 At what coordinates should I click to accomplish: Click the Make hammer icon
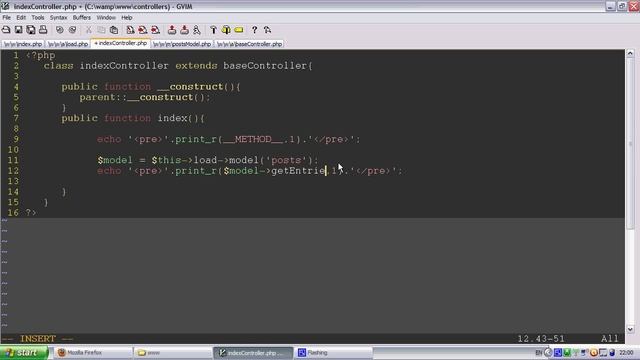(x=213, y=30)
